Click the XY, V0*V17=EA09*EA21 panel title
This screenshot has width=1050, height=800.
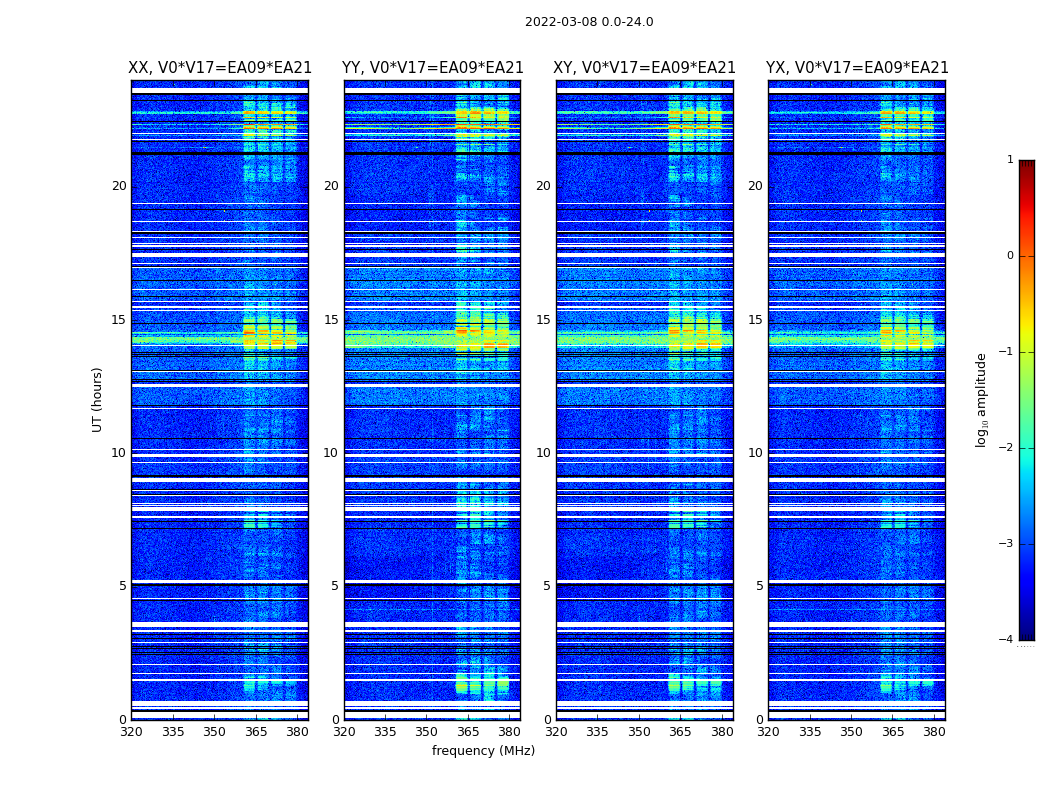644,68
